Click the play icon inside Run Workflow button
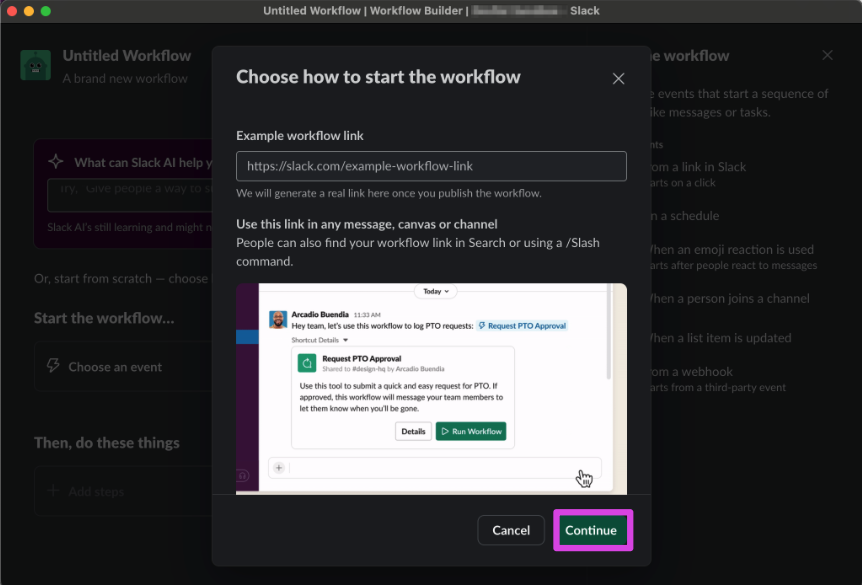This screenshot has width=862, height=585. [447, 432]
